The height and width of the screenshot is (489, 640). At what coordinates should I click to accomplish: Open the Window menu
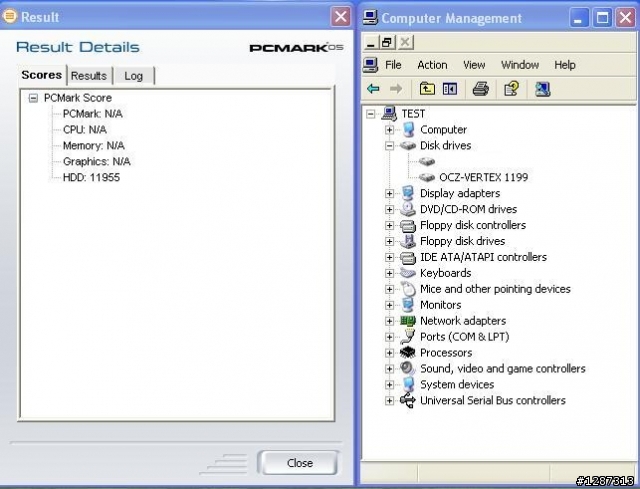click(x=520, y=65)
